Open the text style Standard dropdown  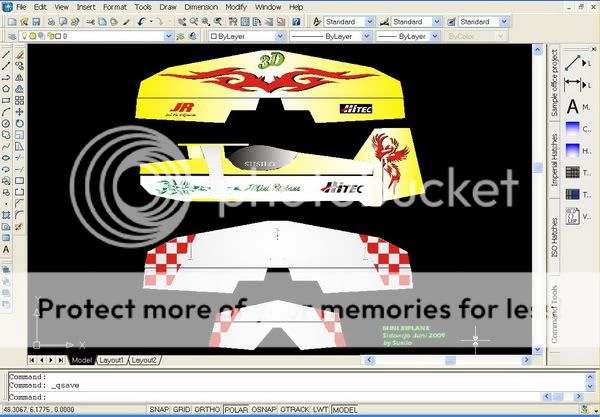[x=369, y=22]
